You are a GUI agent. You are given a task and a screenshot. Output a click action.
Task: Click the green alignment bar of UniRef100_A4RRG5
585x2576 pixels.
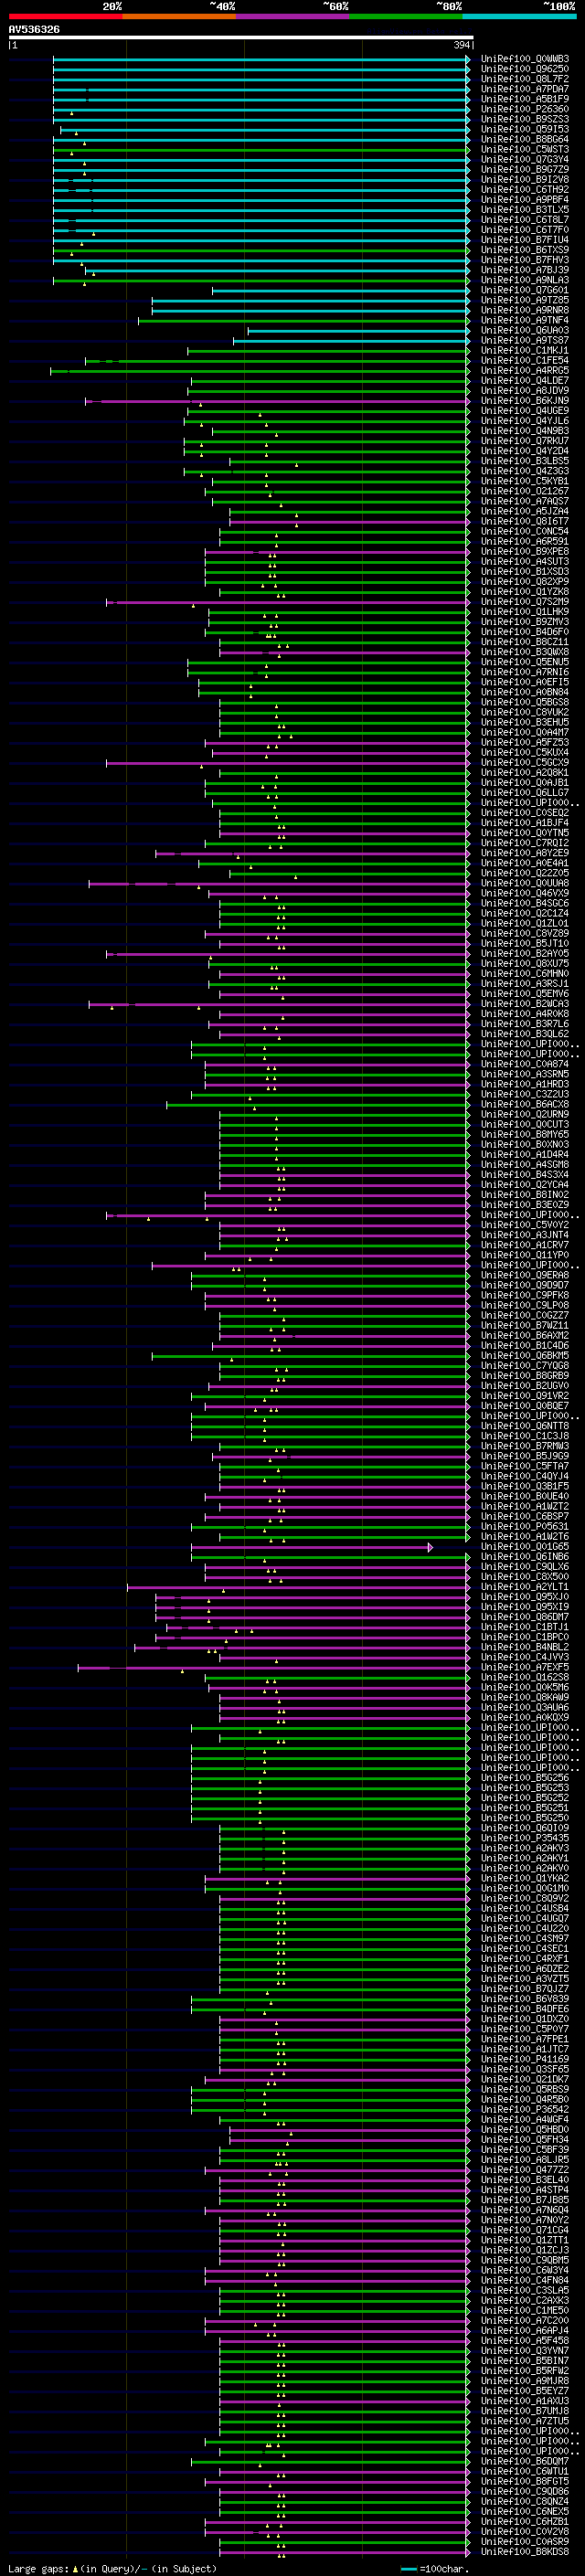click(260, 371)
